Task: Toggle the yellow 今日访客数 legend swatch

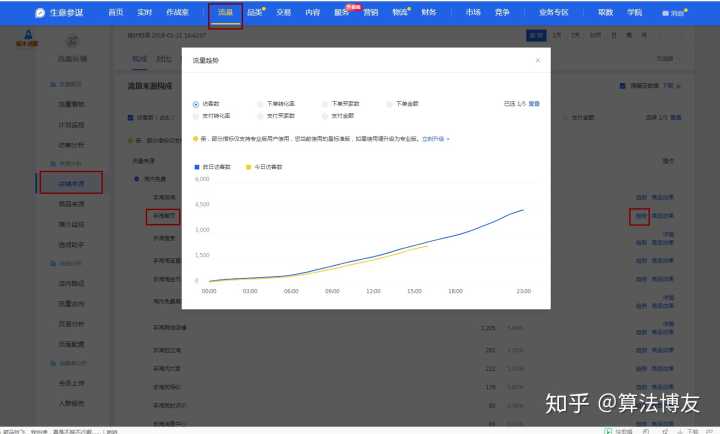Action: click(248, 166)
